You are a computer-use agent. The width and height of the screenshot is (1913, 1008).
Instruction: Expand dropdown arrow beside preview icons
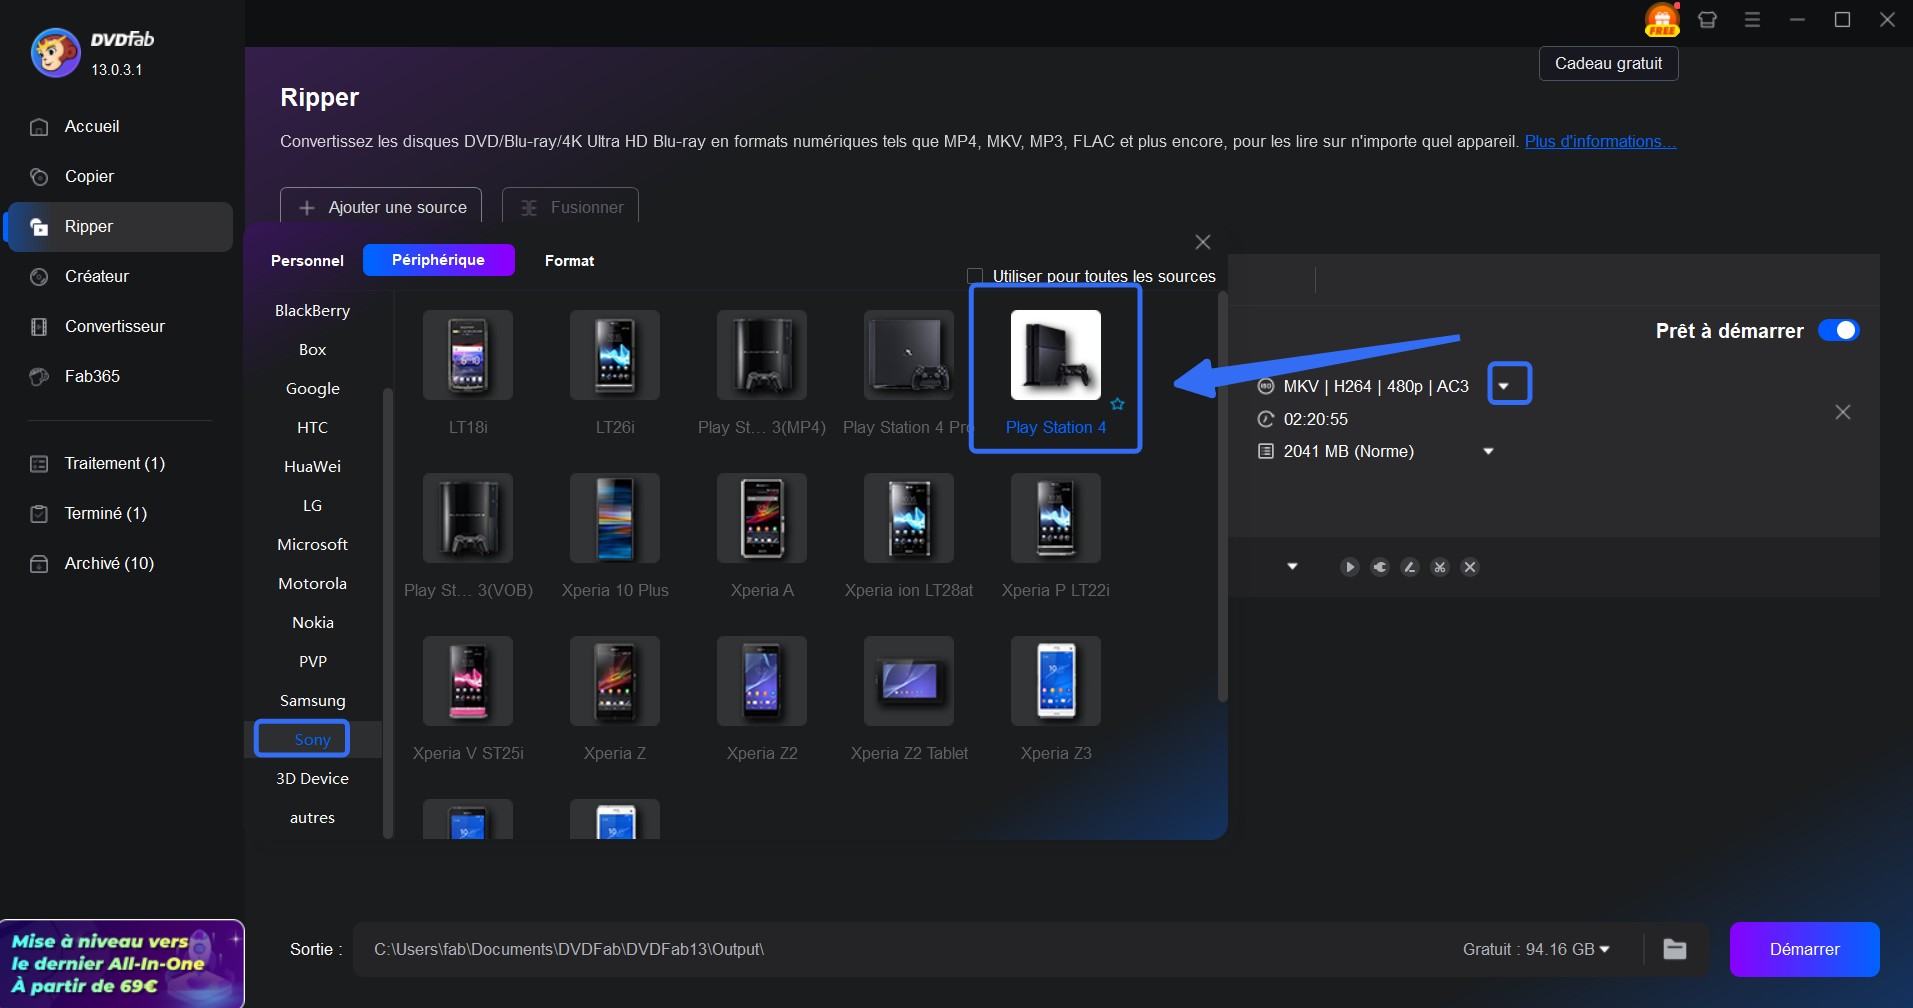coord(1292,567)
